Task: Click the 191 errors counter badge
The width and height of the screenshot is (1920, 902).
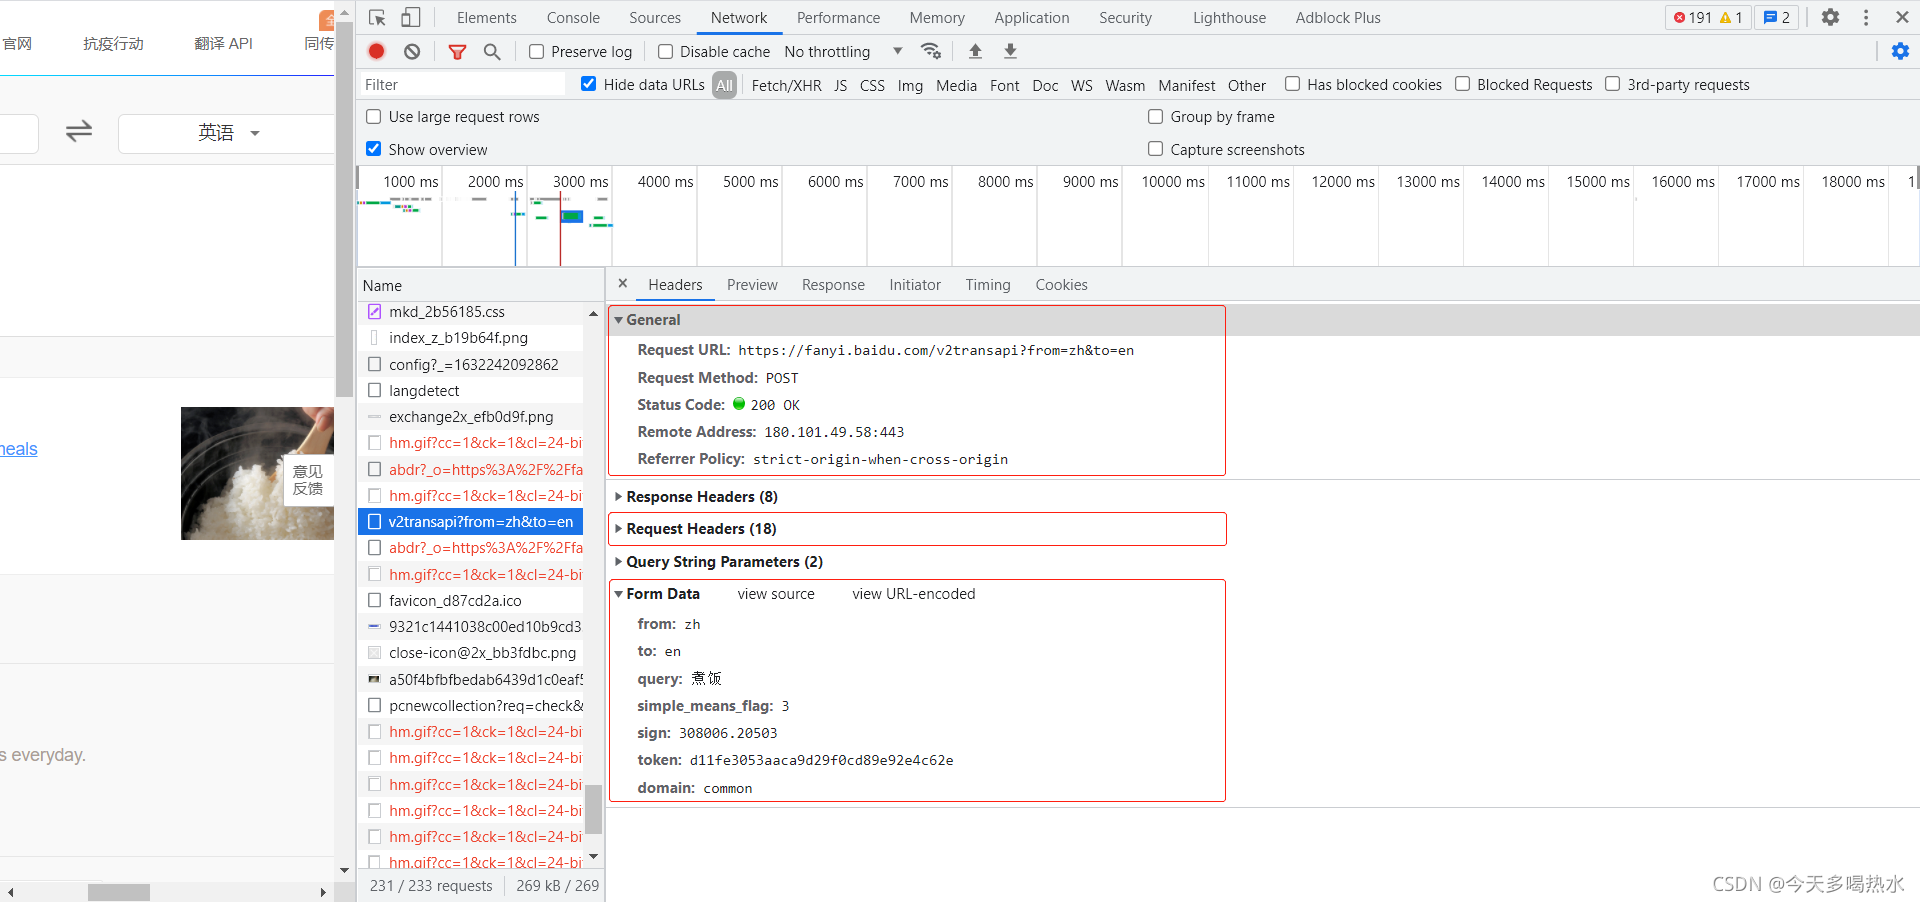Action: pyautogui.click(x=1707, y=18)
